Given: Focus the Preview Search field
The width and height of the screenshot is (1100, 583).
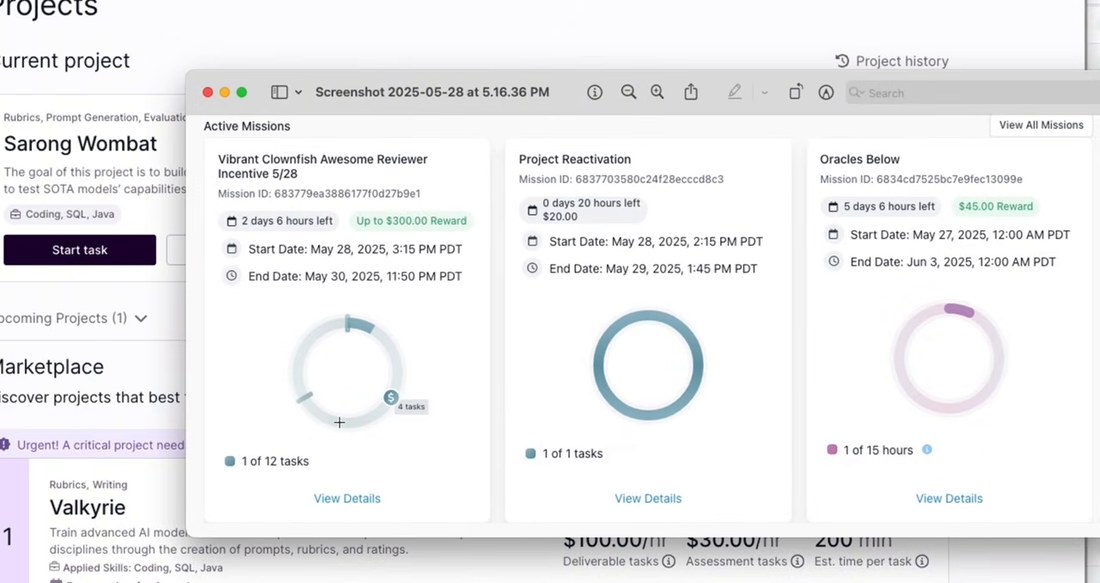Looking at the screenshot, I should pos(972,93).
